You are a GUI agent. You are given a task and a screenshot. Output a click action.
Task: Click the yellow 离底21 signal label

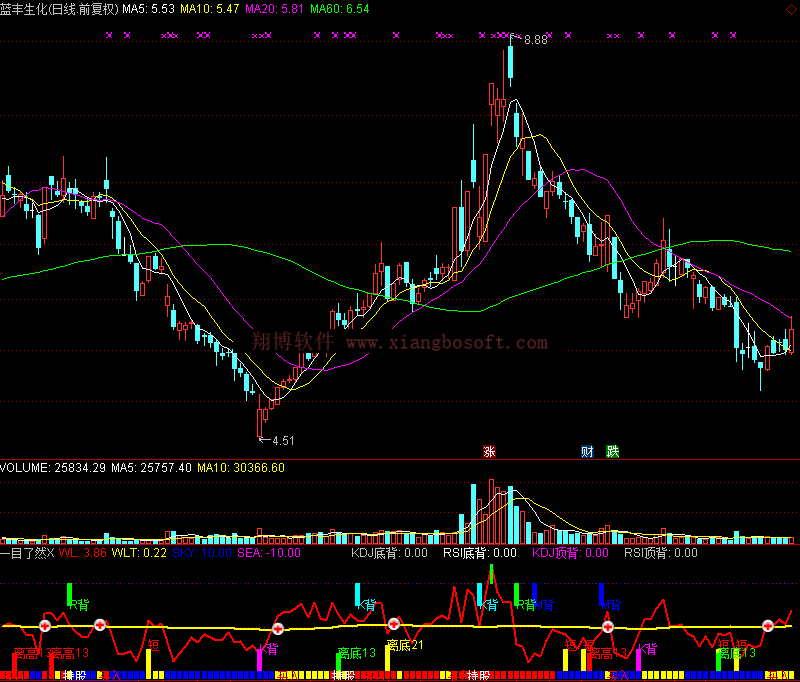tap(405, 645)
